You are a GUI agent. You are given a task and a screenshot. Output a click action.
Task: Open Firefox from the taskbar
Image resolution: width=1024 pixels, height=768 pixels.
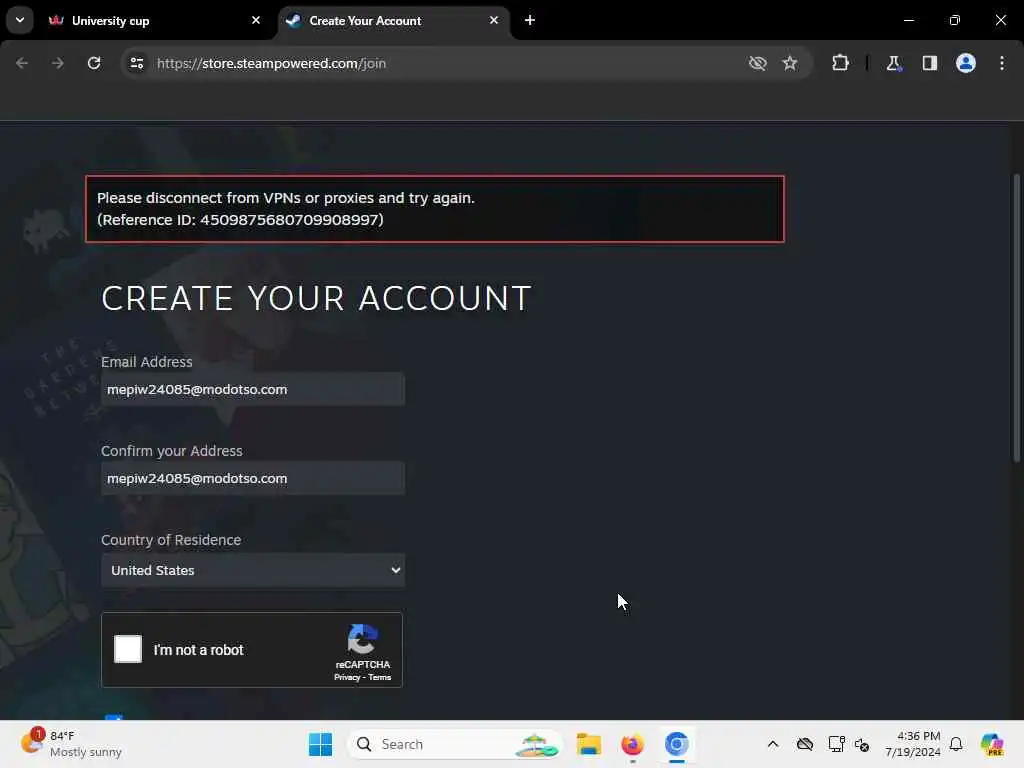click(632, 744)
